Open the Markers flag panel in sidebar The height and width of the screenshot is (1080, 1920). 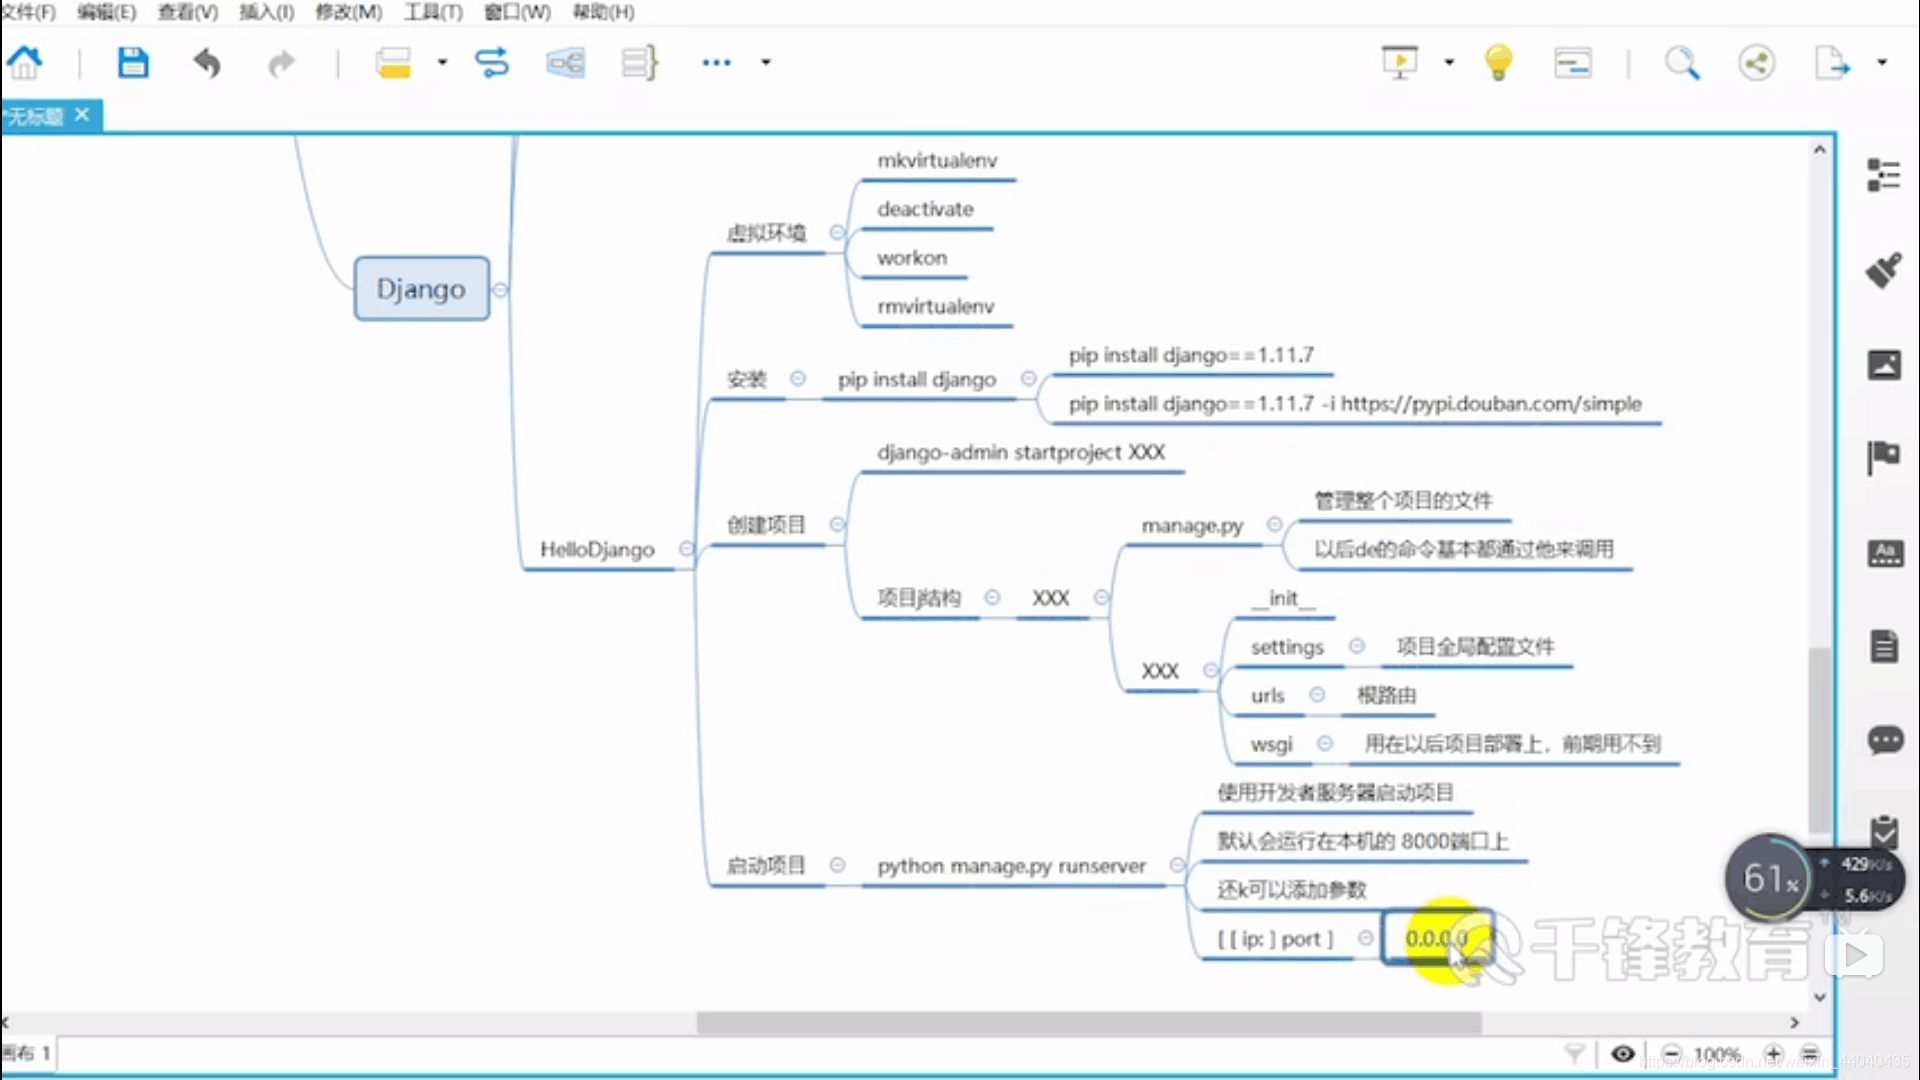point(1884,458)
